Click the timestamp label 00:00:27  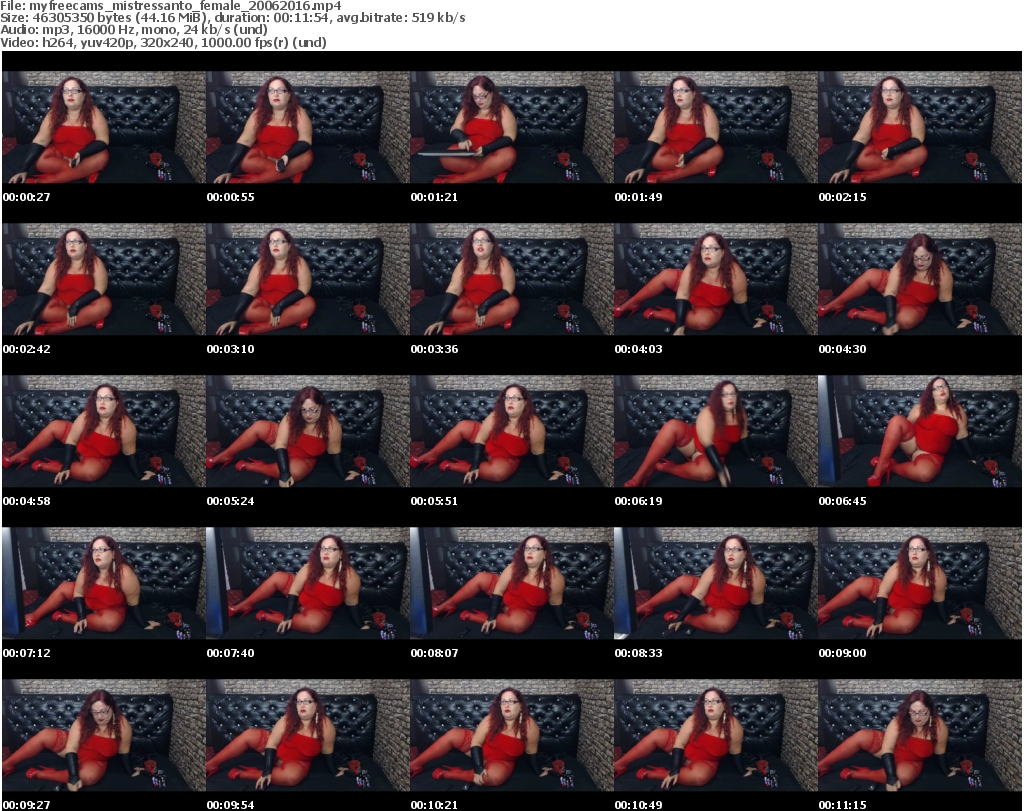(27, 197)
